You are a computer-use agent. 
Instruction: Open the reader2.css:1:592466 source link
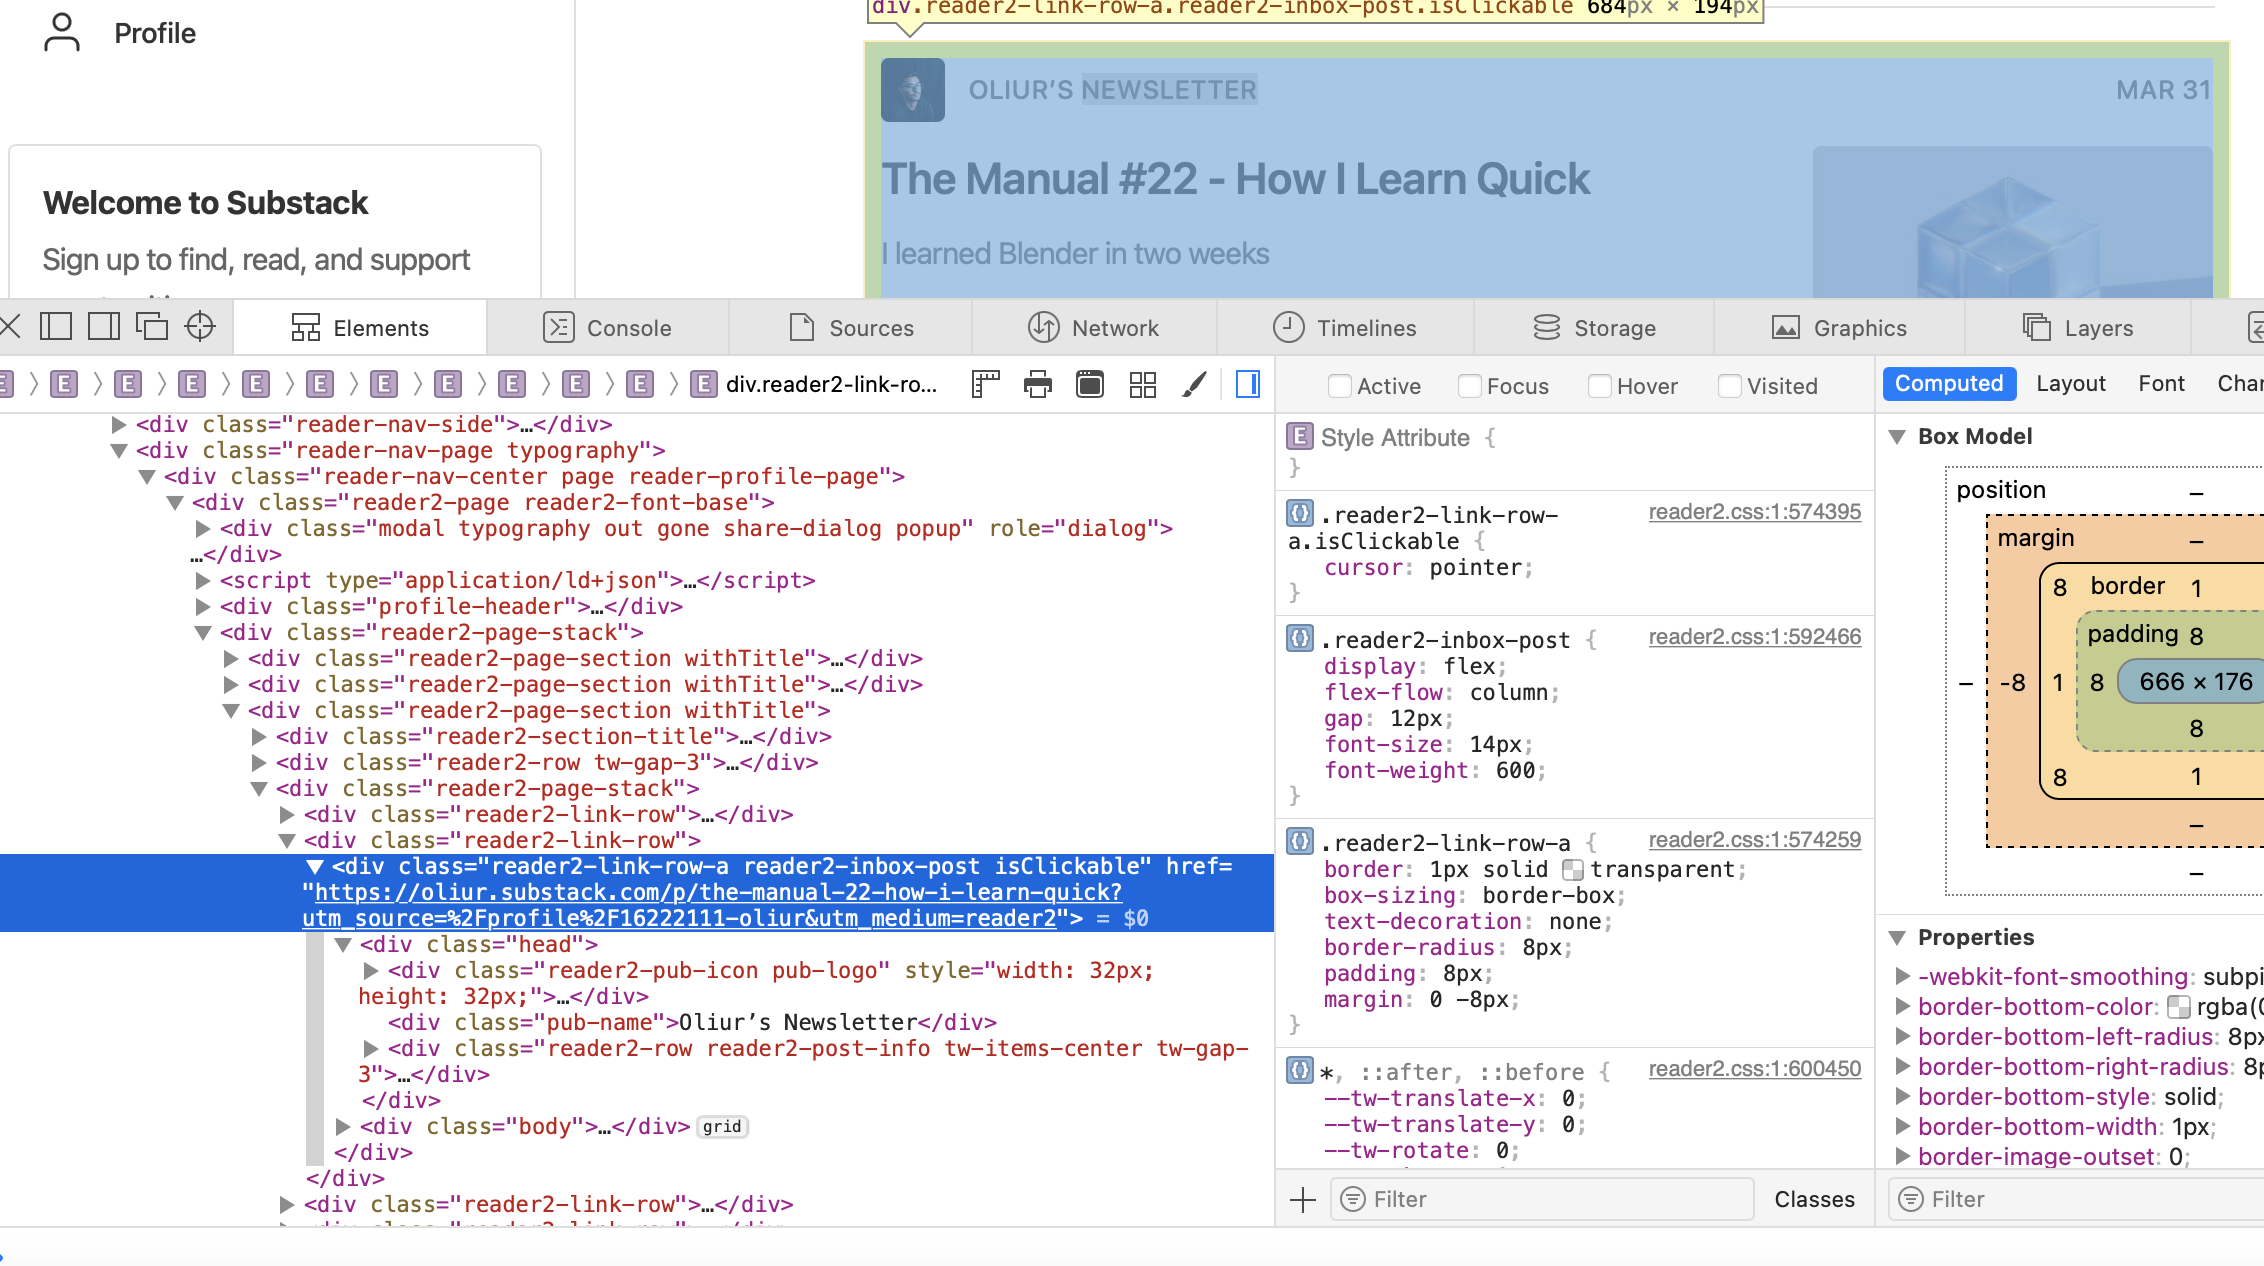(x=1754, y=637)
